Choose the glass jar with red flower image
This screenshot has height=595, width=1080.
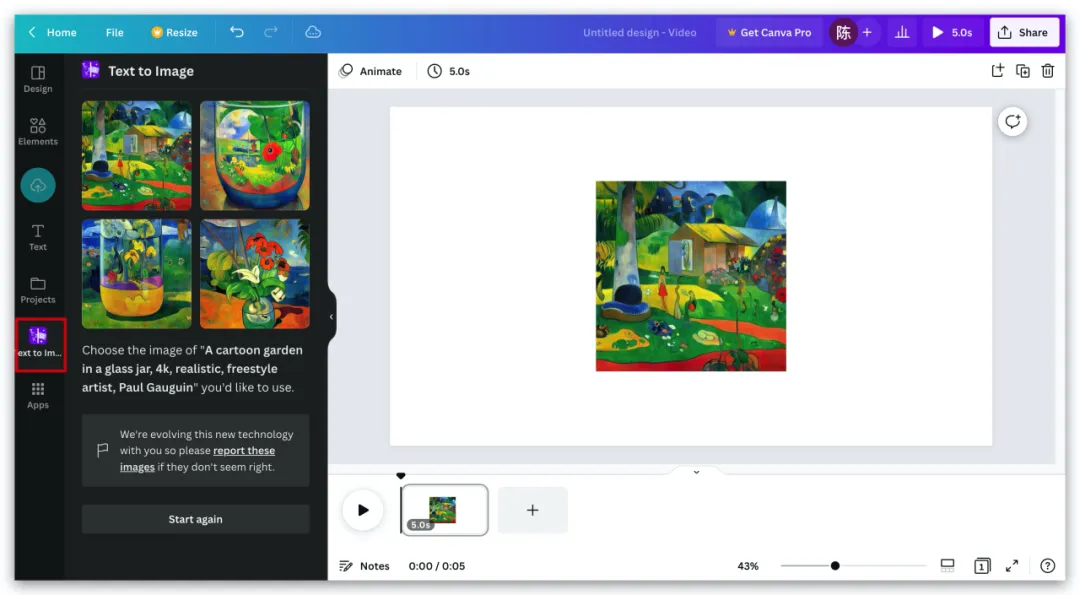pos(255,156)
